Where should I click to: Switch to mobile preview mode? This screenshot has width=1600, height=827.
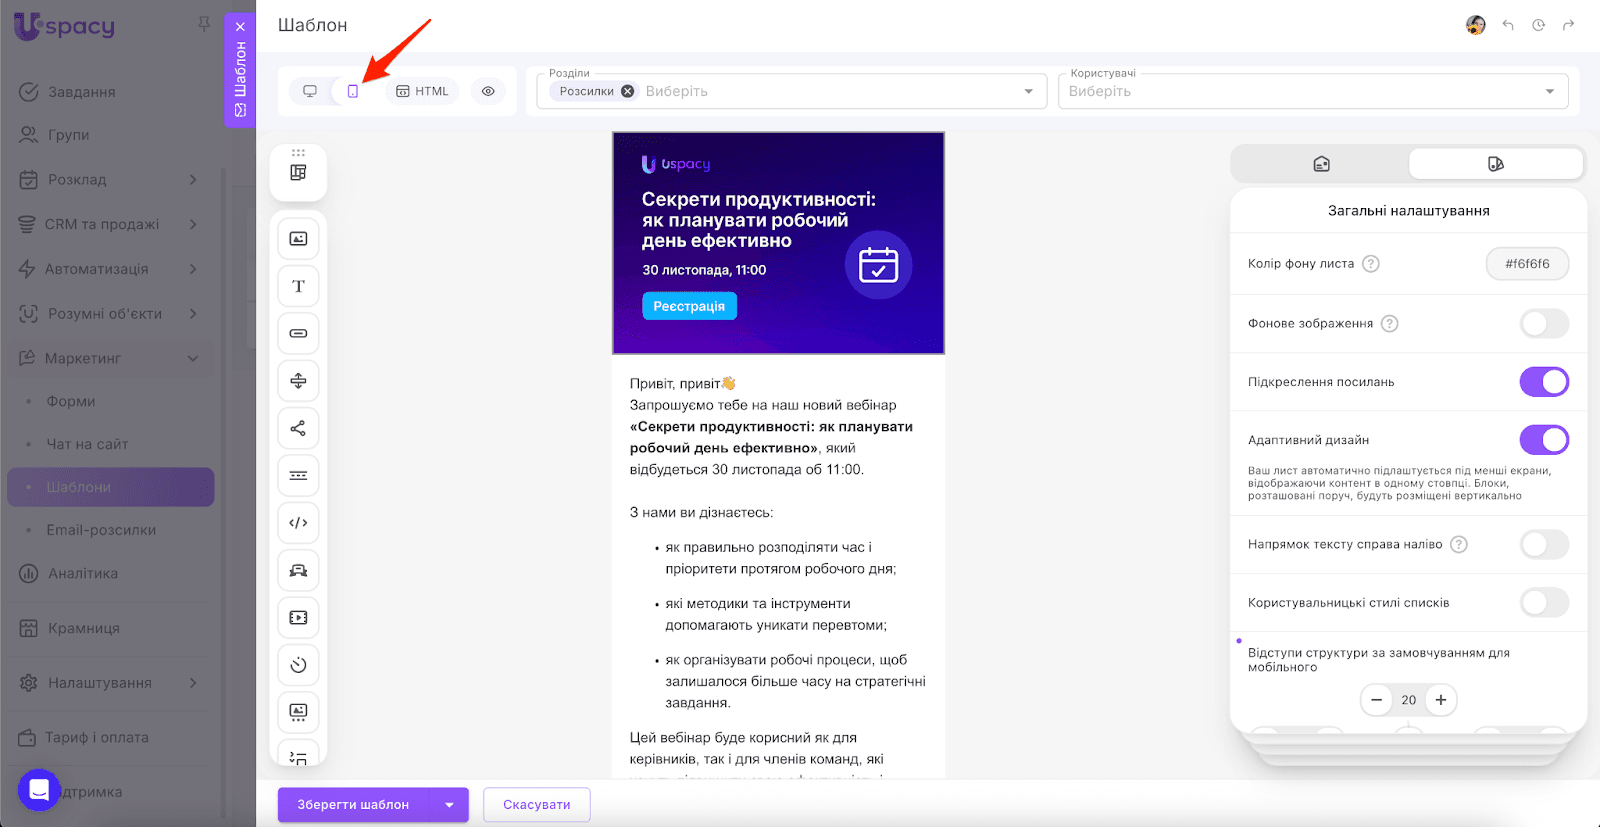click(353, 91)
